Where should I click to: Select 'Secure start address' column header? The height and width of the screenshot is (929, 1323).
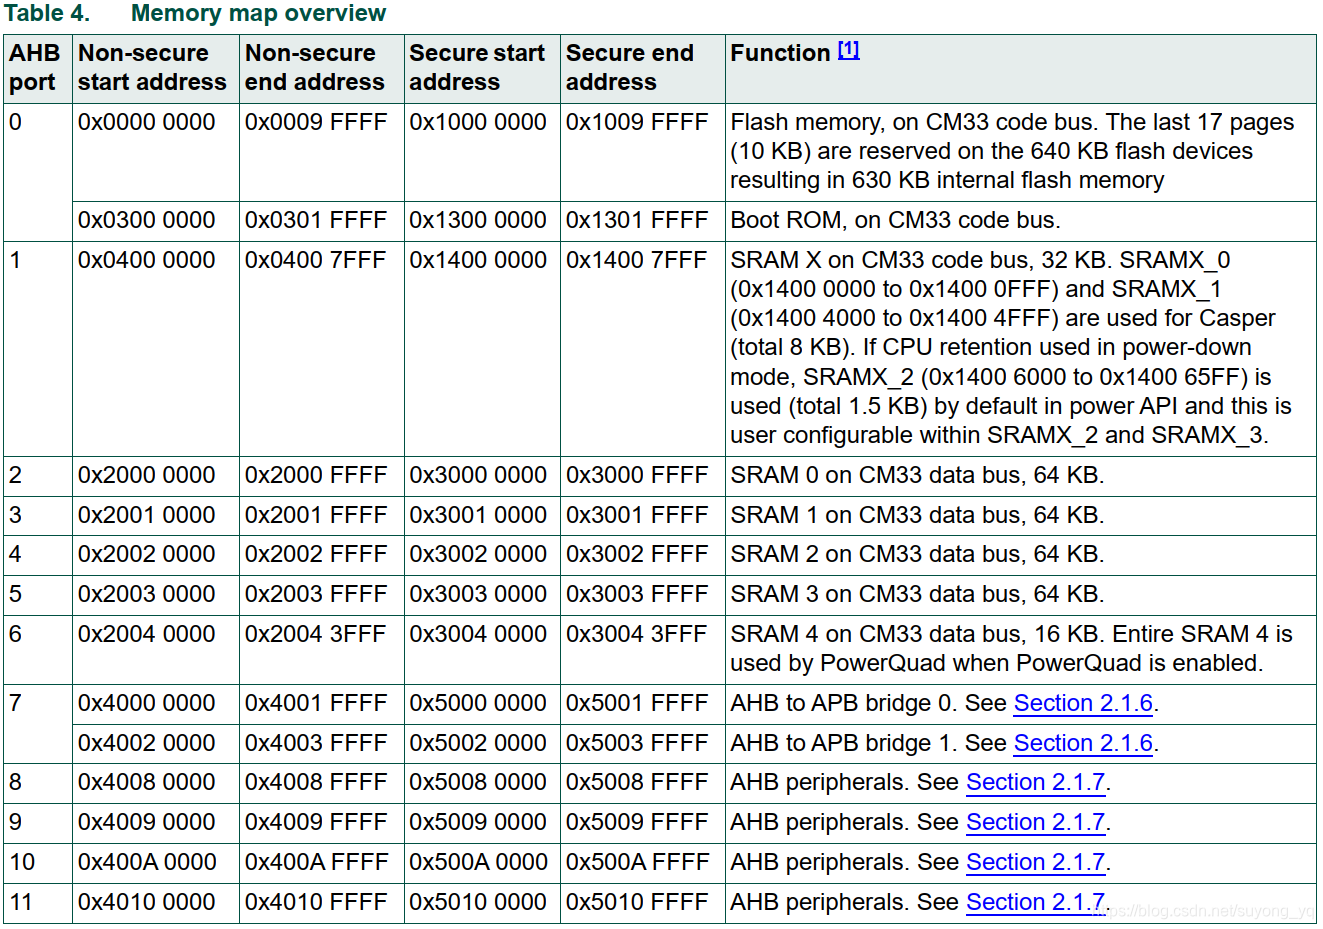click(x=482, y=68)
